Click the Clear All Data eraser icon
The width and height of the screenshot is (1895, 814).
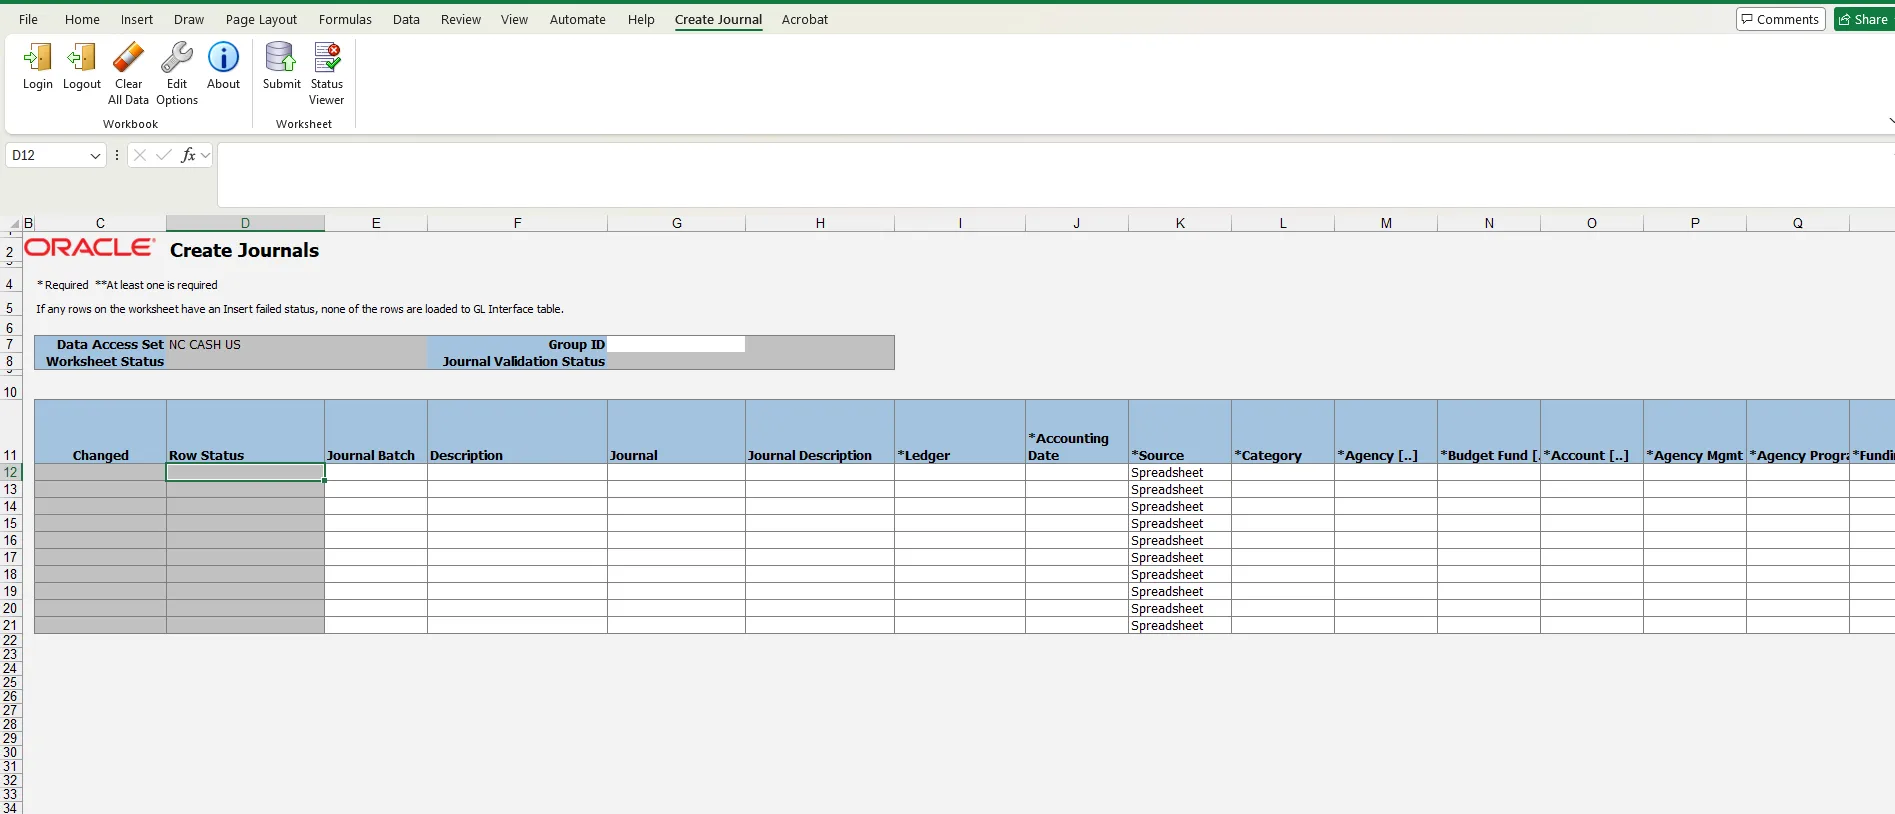point(128,58)
